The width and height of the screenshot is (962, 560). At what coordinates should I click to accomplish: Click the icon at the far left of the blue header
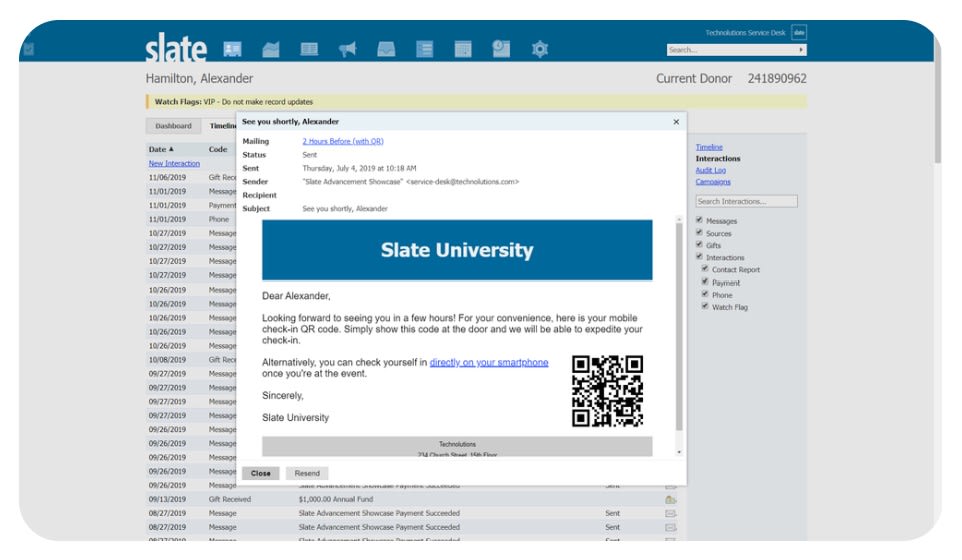[28, 49]
